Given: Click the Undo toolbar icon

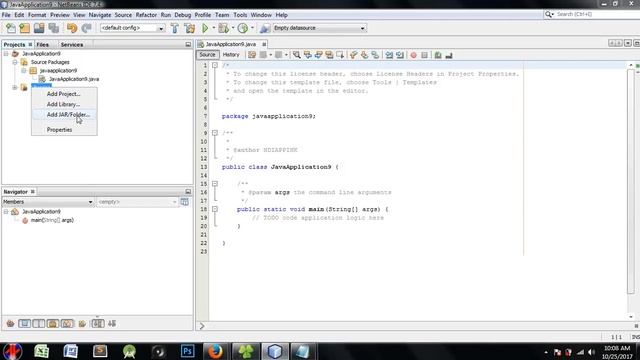Looking at the screenshot, I should click(x=72, y=28).
